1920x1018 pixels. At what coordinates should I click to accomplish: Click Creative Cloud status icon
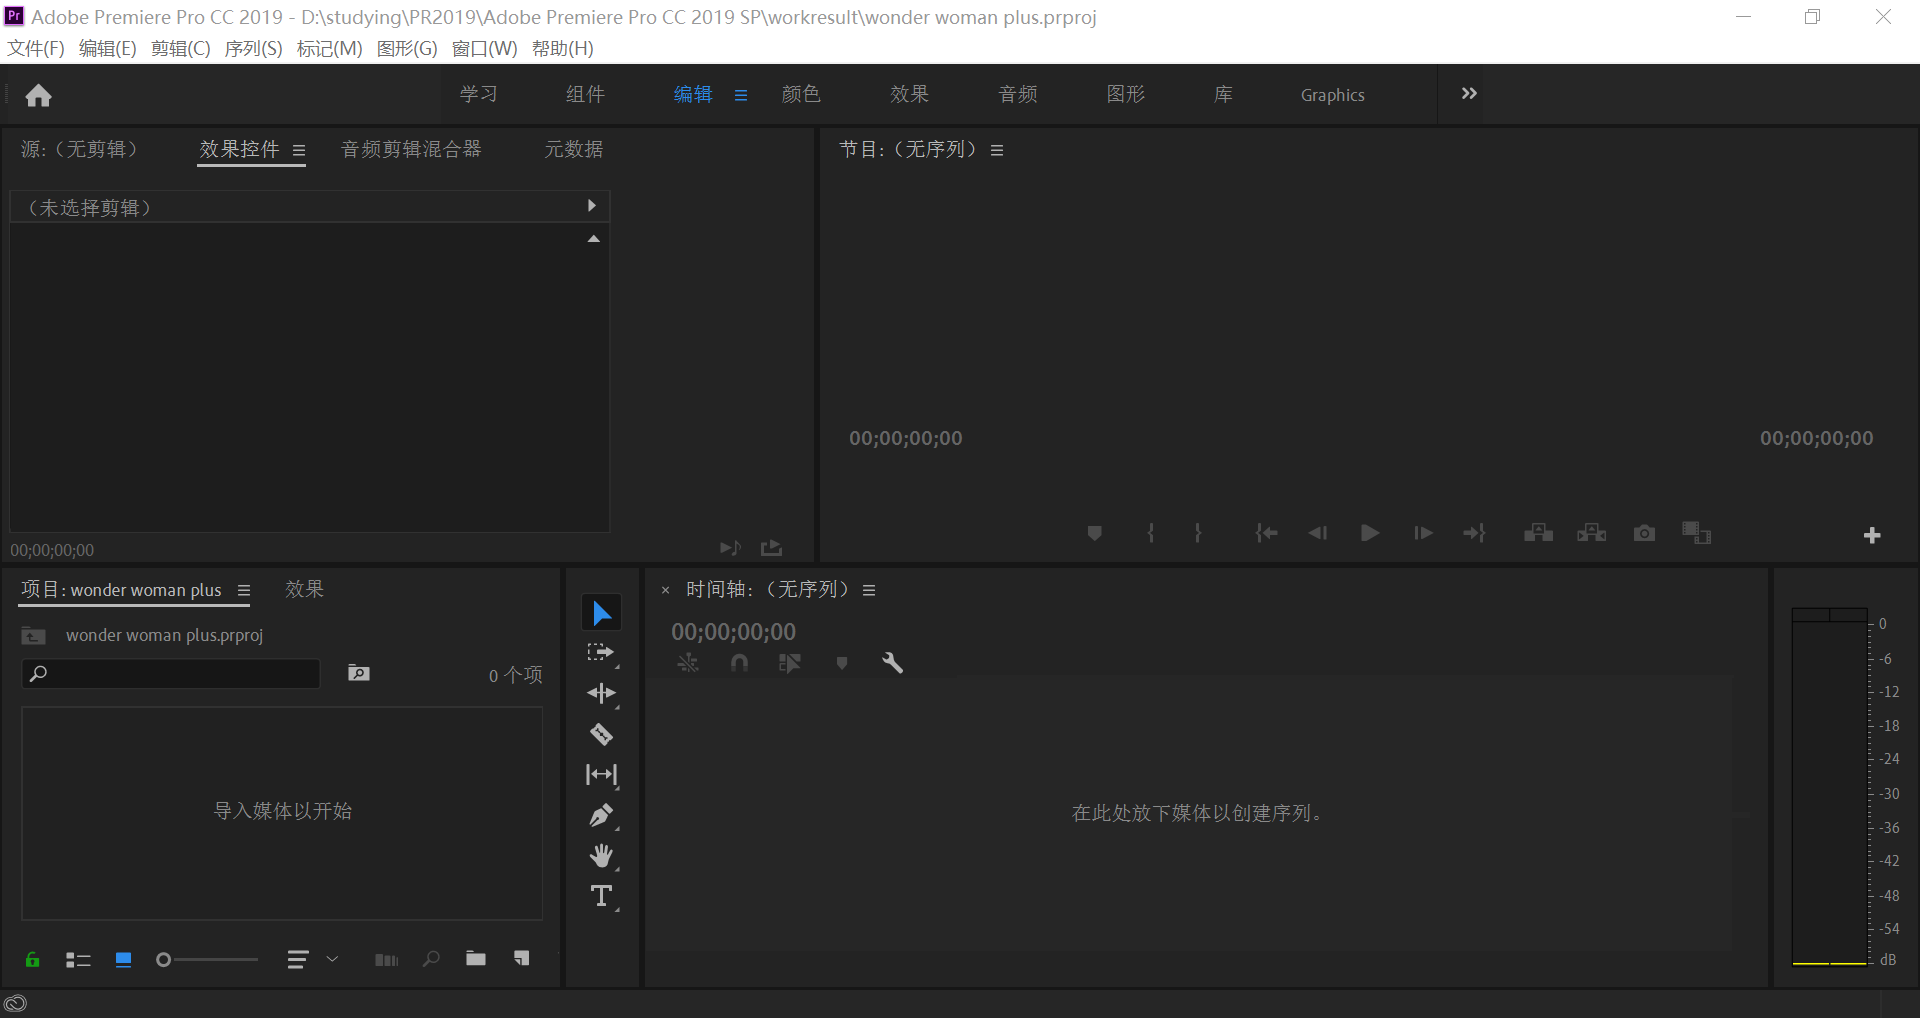tap(15, 1003)
